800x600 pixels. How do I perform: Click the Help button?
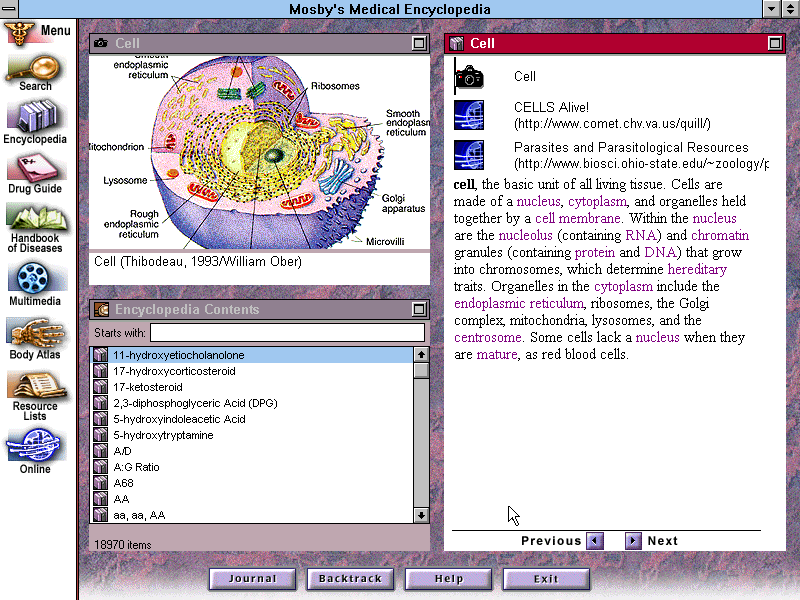(448, 579)
